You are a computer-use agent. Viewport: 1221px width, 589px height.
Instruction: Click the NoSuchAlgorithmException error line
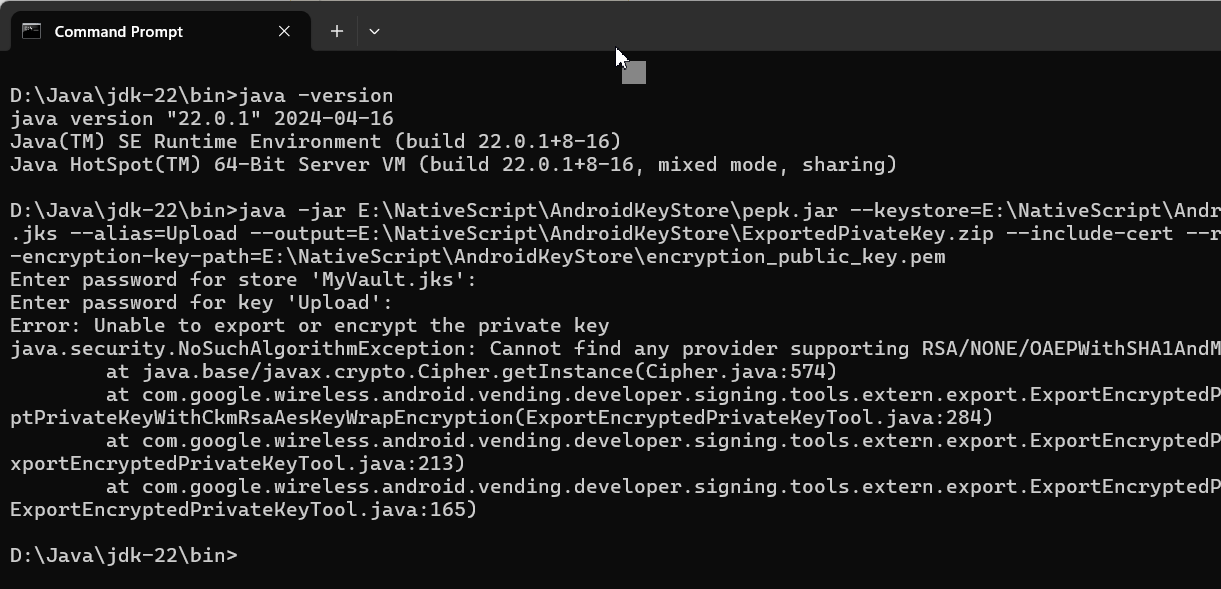(600, 349)
